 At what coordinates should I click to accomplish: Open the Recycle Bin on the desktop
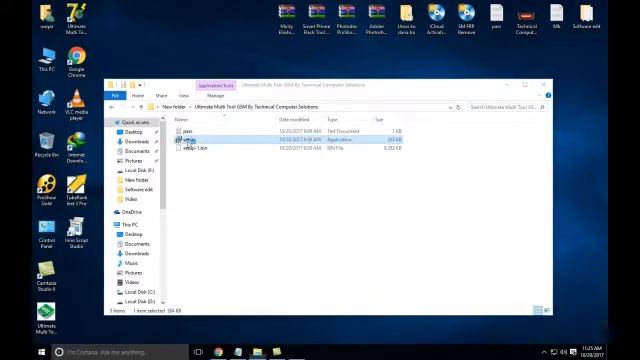(x=47, y=145)
